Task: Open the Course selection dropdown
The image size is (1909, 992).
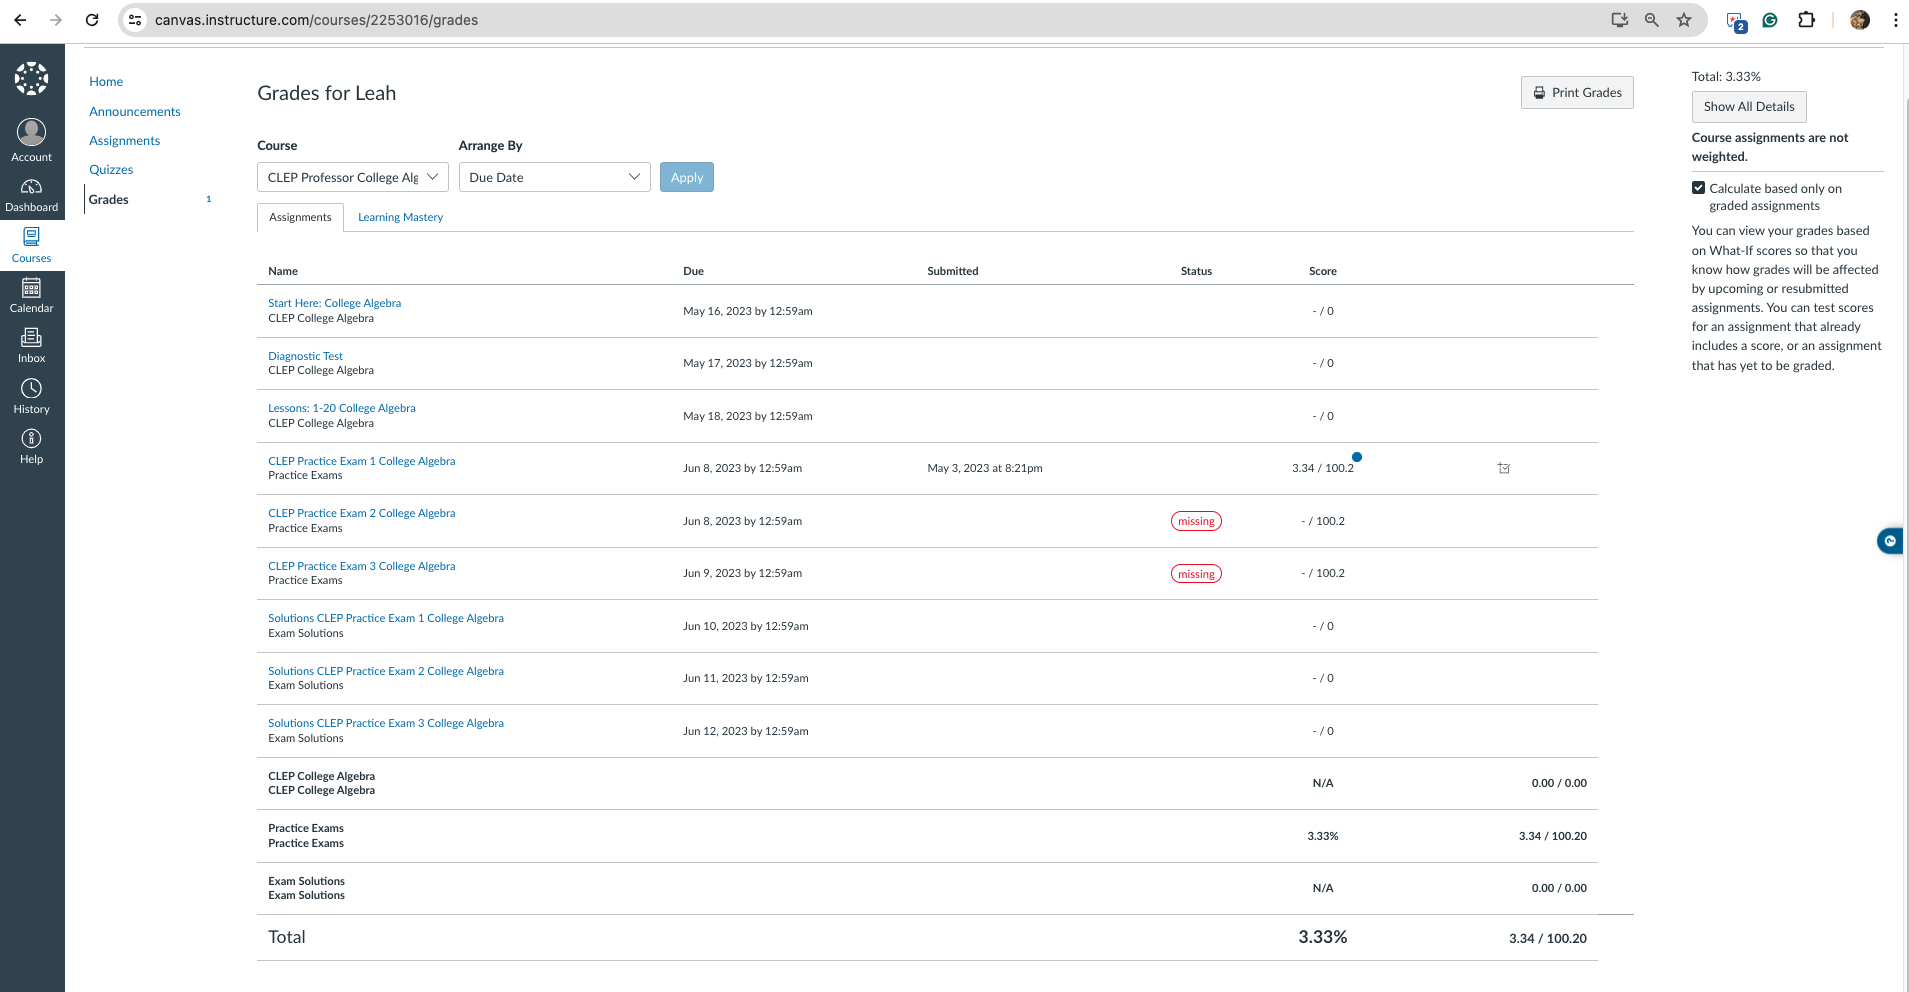Action: coord(351,177)
